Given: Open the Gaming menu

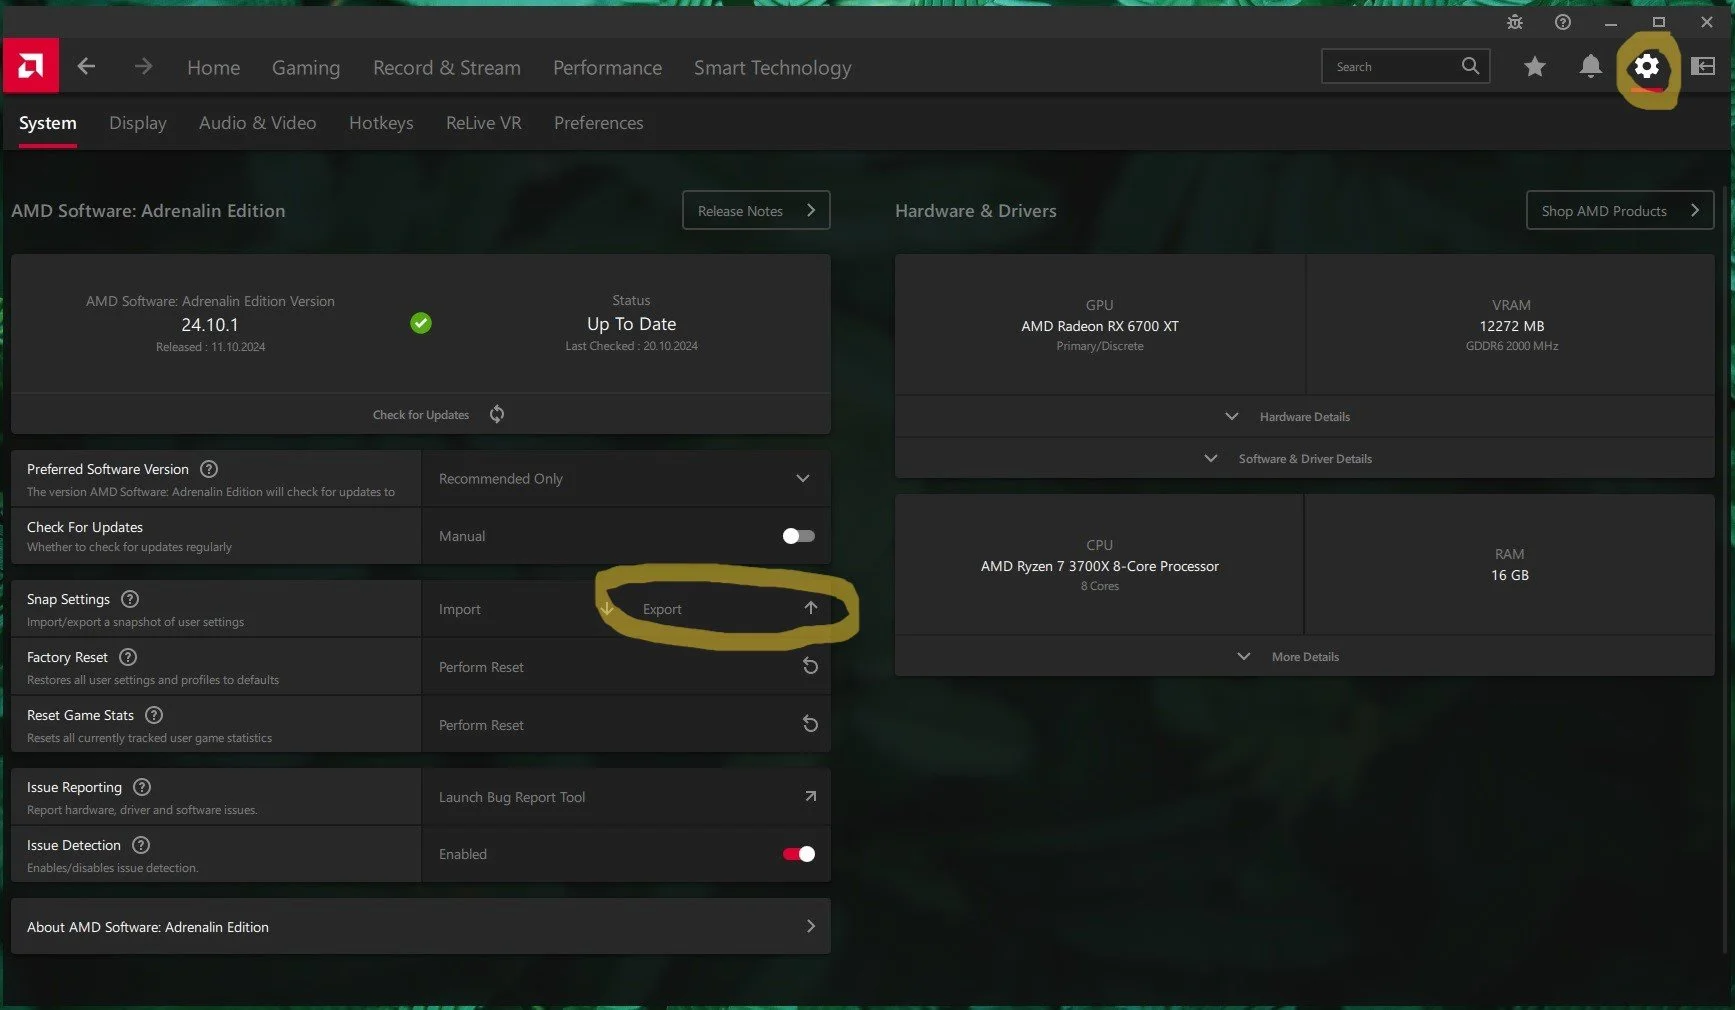Looking at the screenshot, I should coord(306,67).
